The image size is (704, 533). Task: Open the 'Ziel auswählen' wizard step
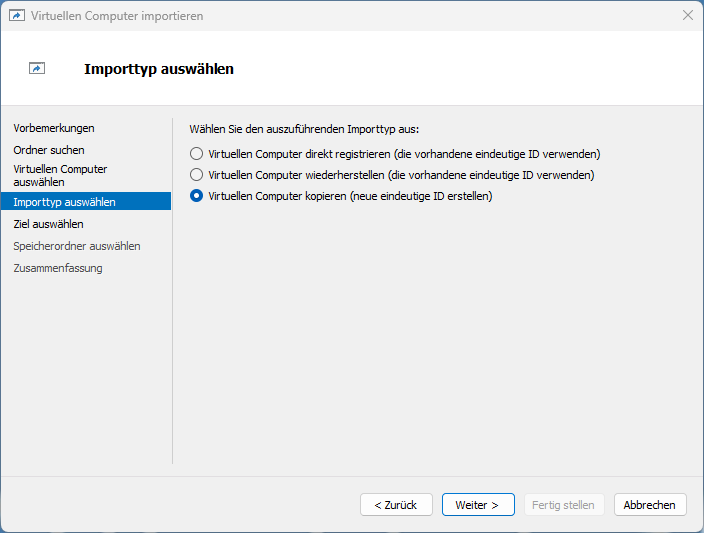[x=48, y=224]
